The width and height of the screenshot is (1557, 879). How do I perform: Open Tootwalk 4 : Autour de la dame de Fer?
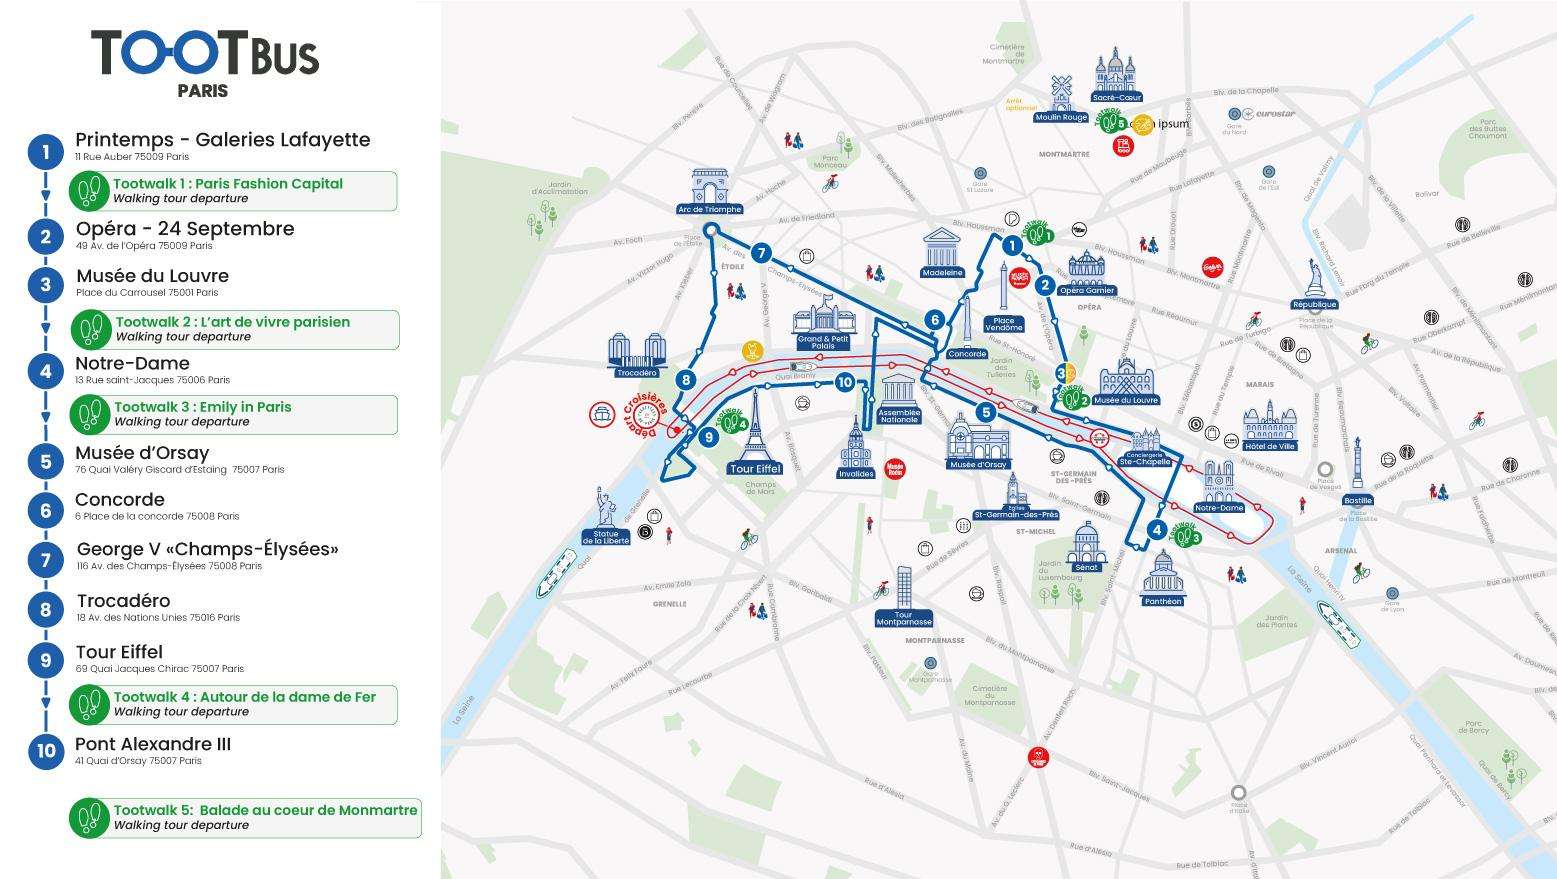pyautogui.click(x=233, y=704)
